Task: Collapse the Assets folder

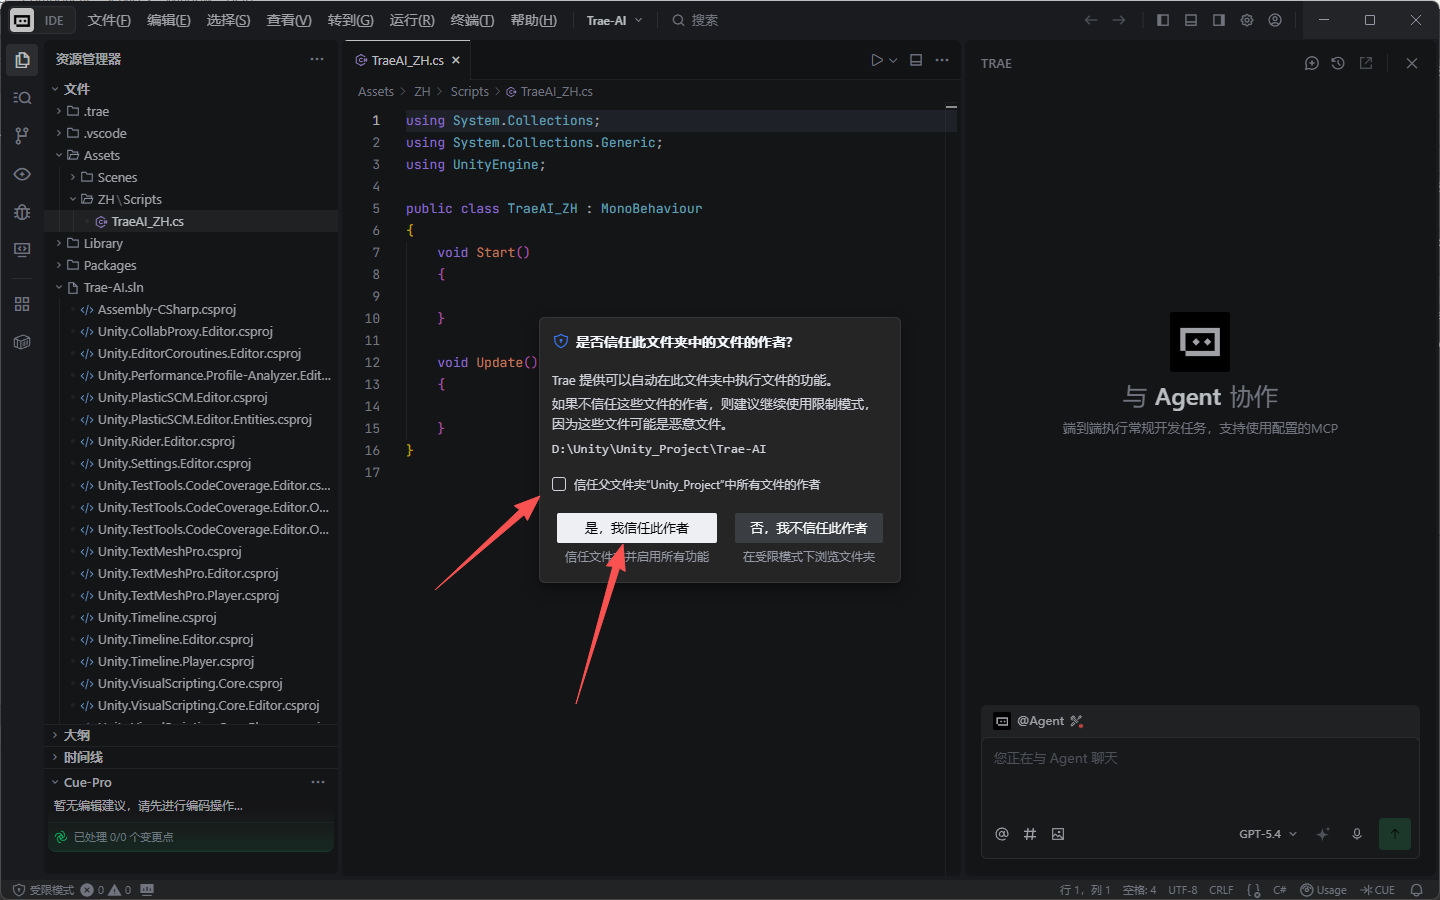Action: (59, 155)
